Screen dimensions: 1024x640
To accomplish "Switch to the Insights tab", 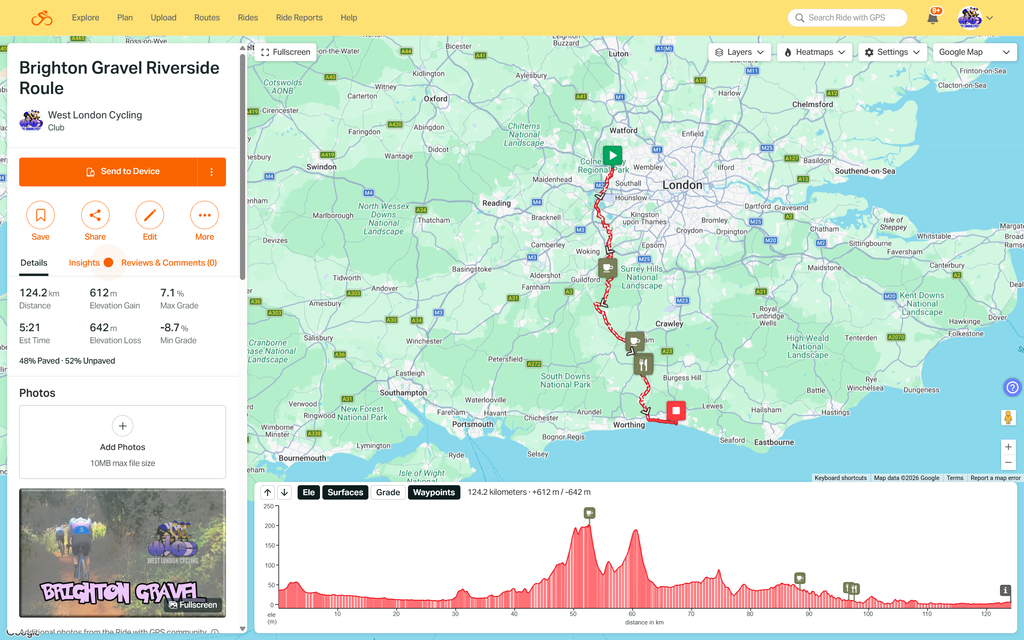I will [x=84, y=263].
